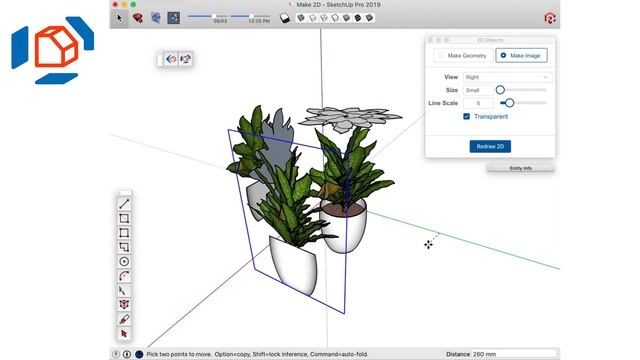Click the Redraw 2D button
The height and width of the screenshot is (360, 640).
[490, 146]
